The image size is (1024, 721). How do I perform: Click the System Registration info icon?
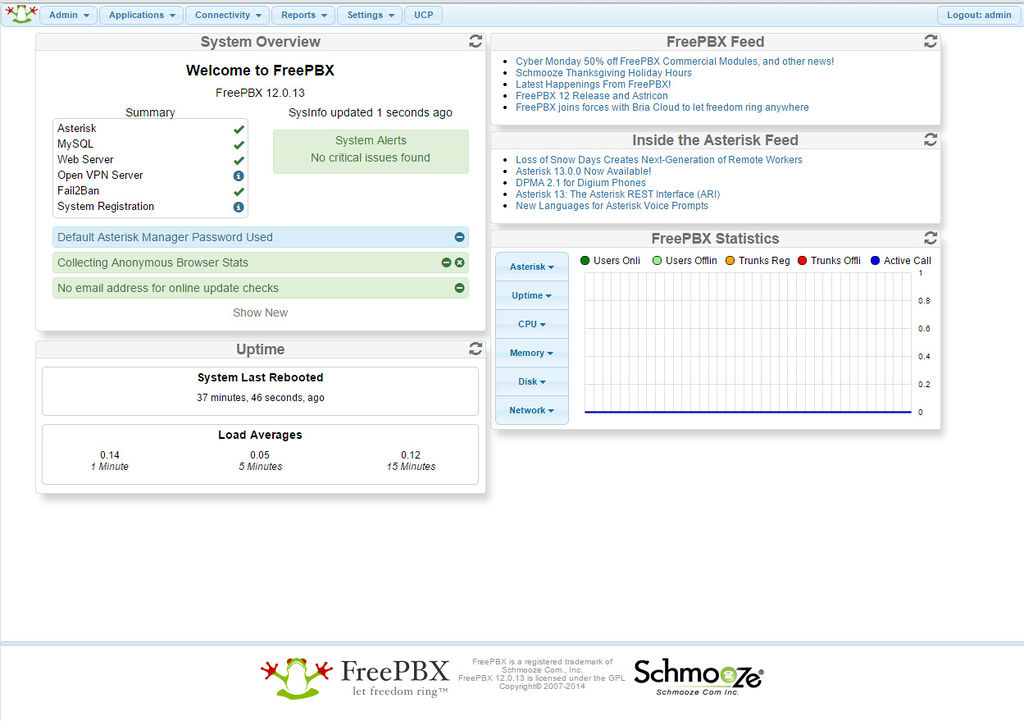point(239,207)
